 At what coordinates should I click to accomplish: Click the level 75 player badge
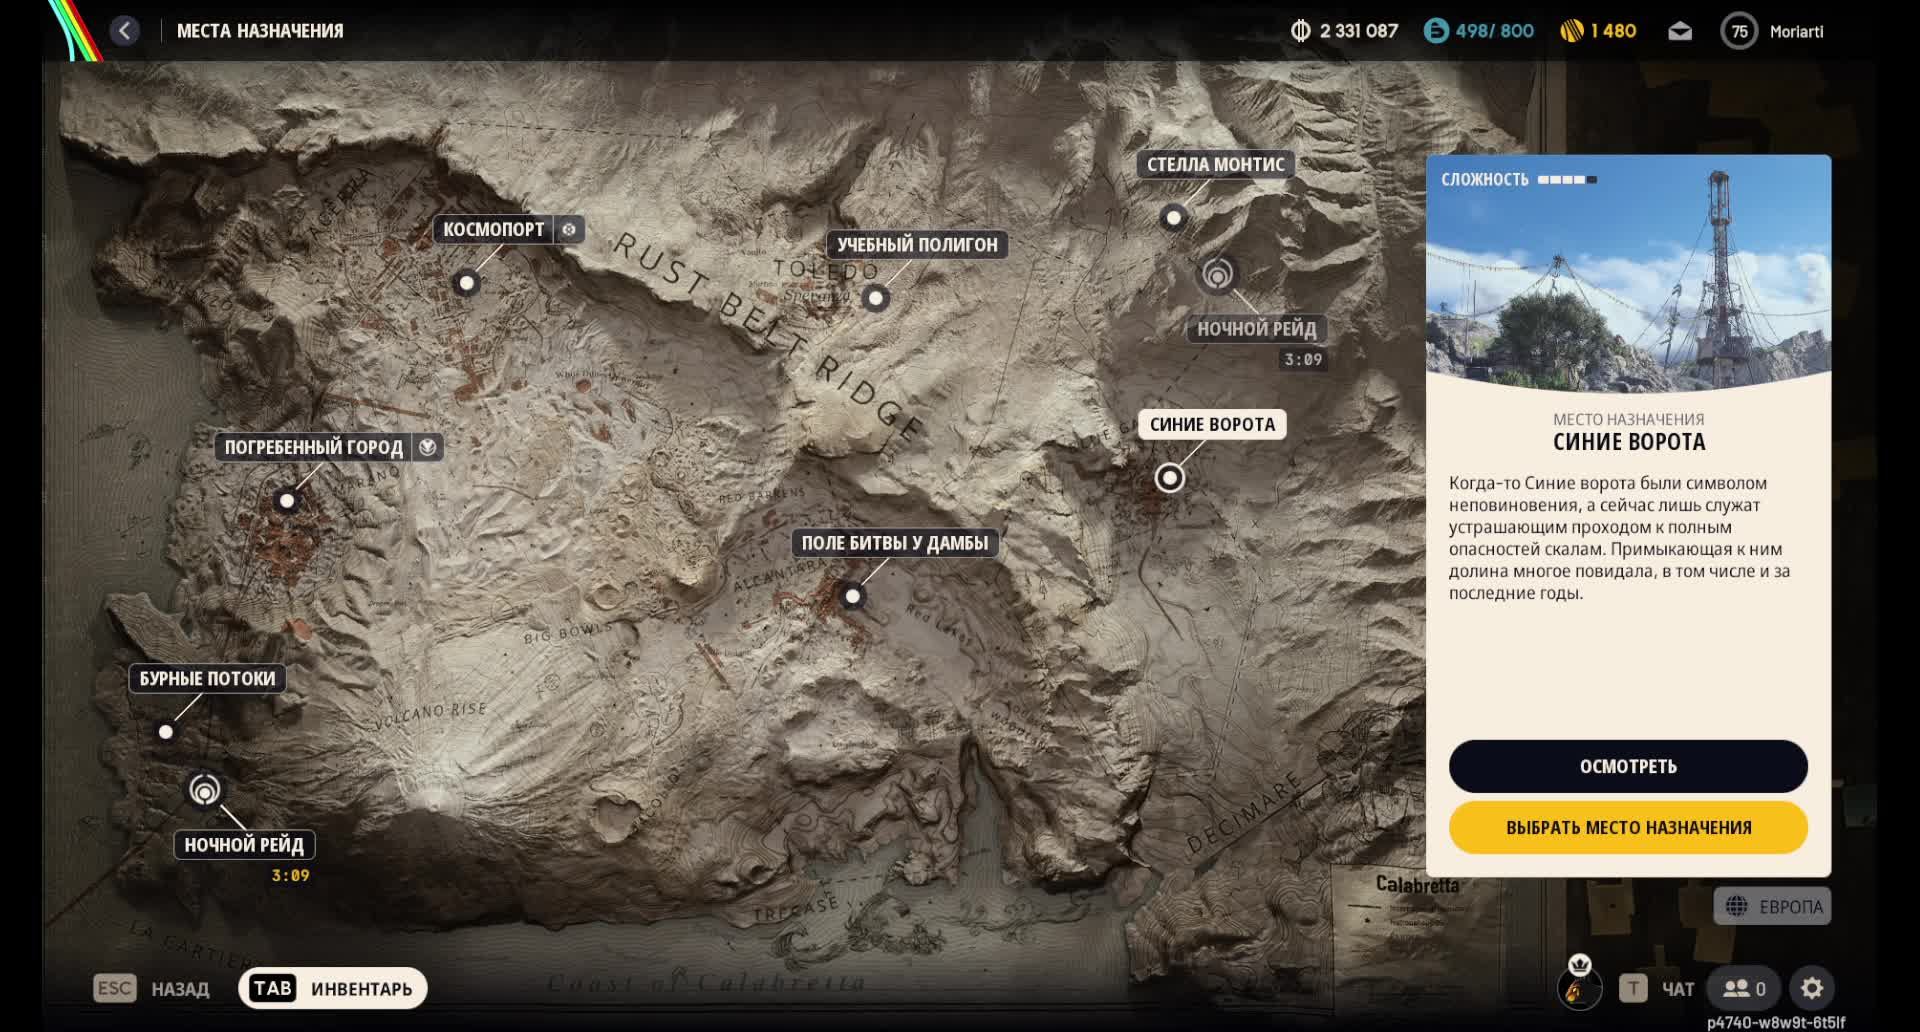1739,31
